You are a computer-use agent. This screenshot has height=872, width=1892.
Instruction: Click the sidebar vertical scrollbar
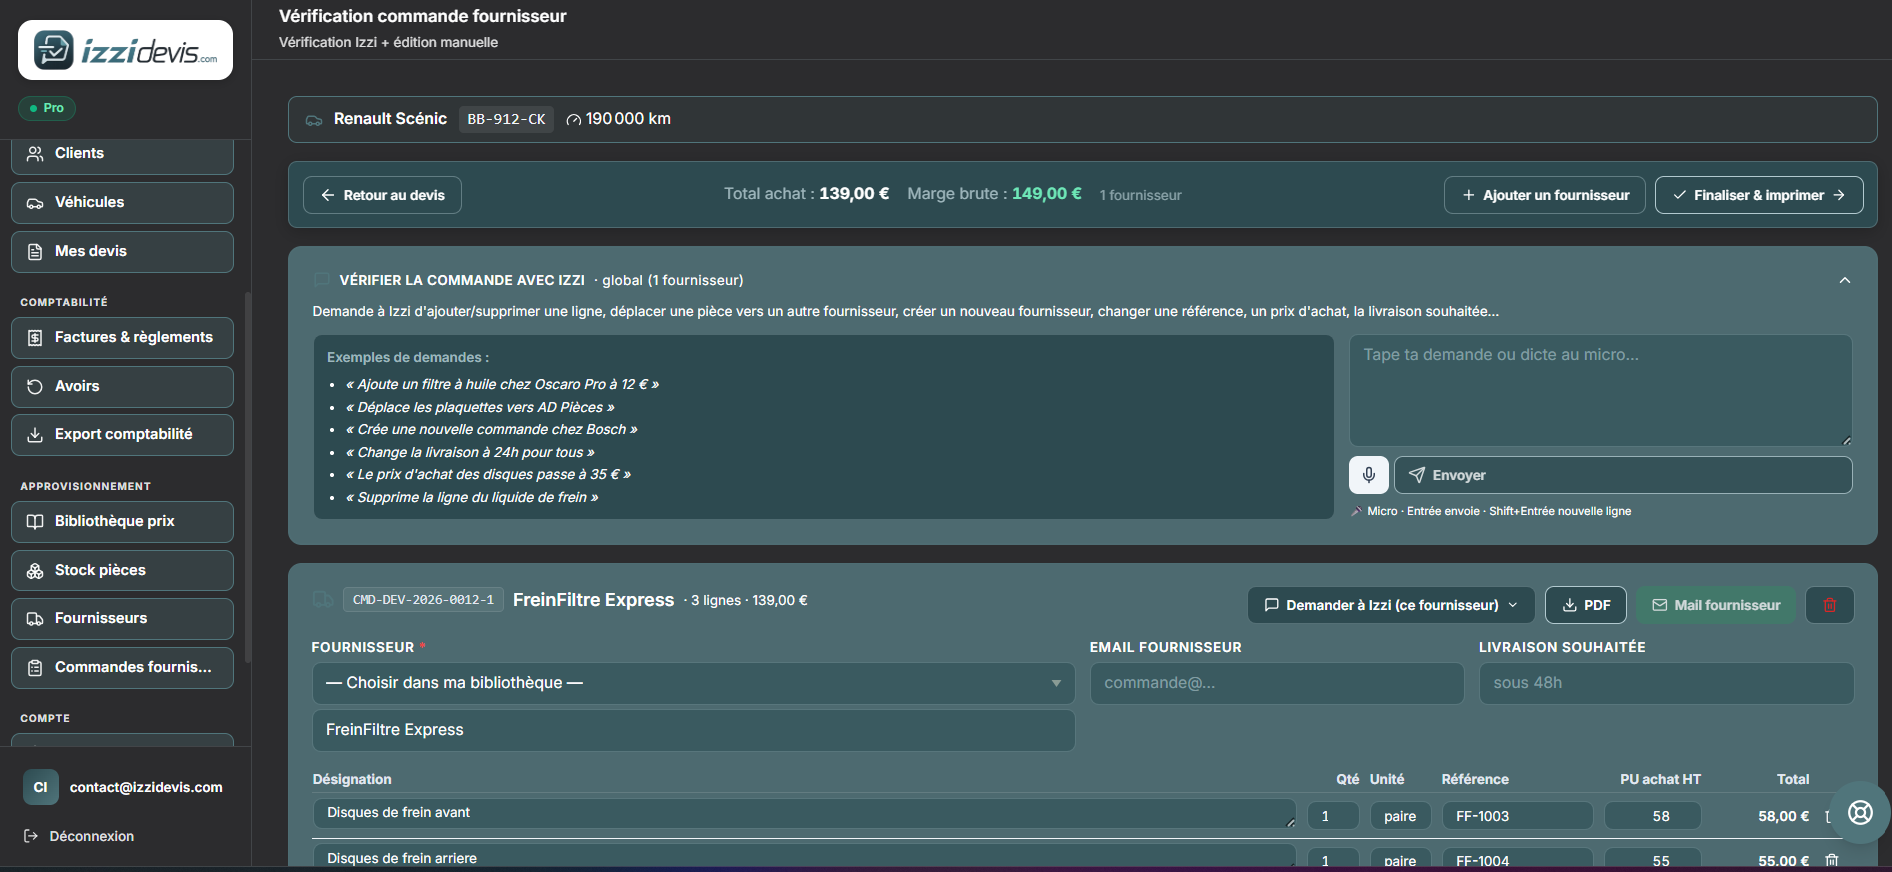click(247, 475)
